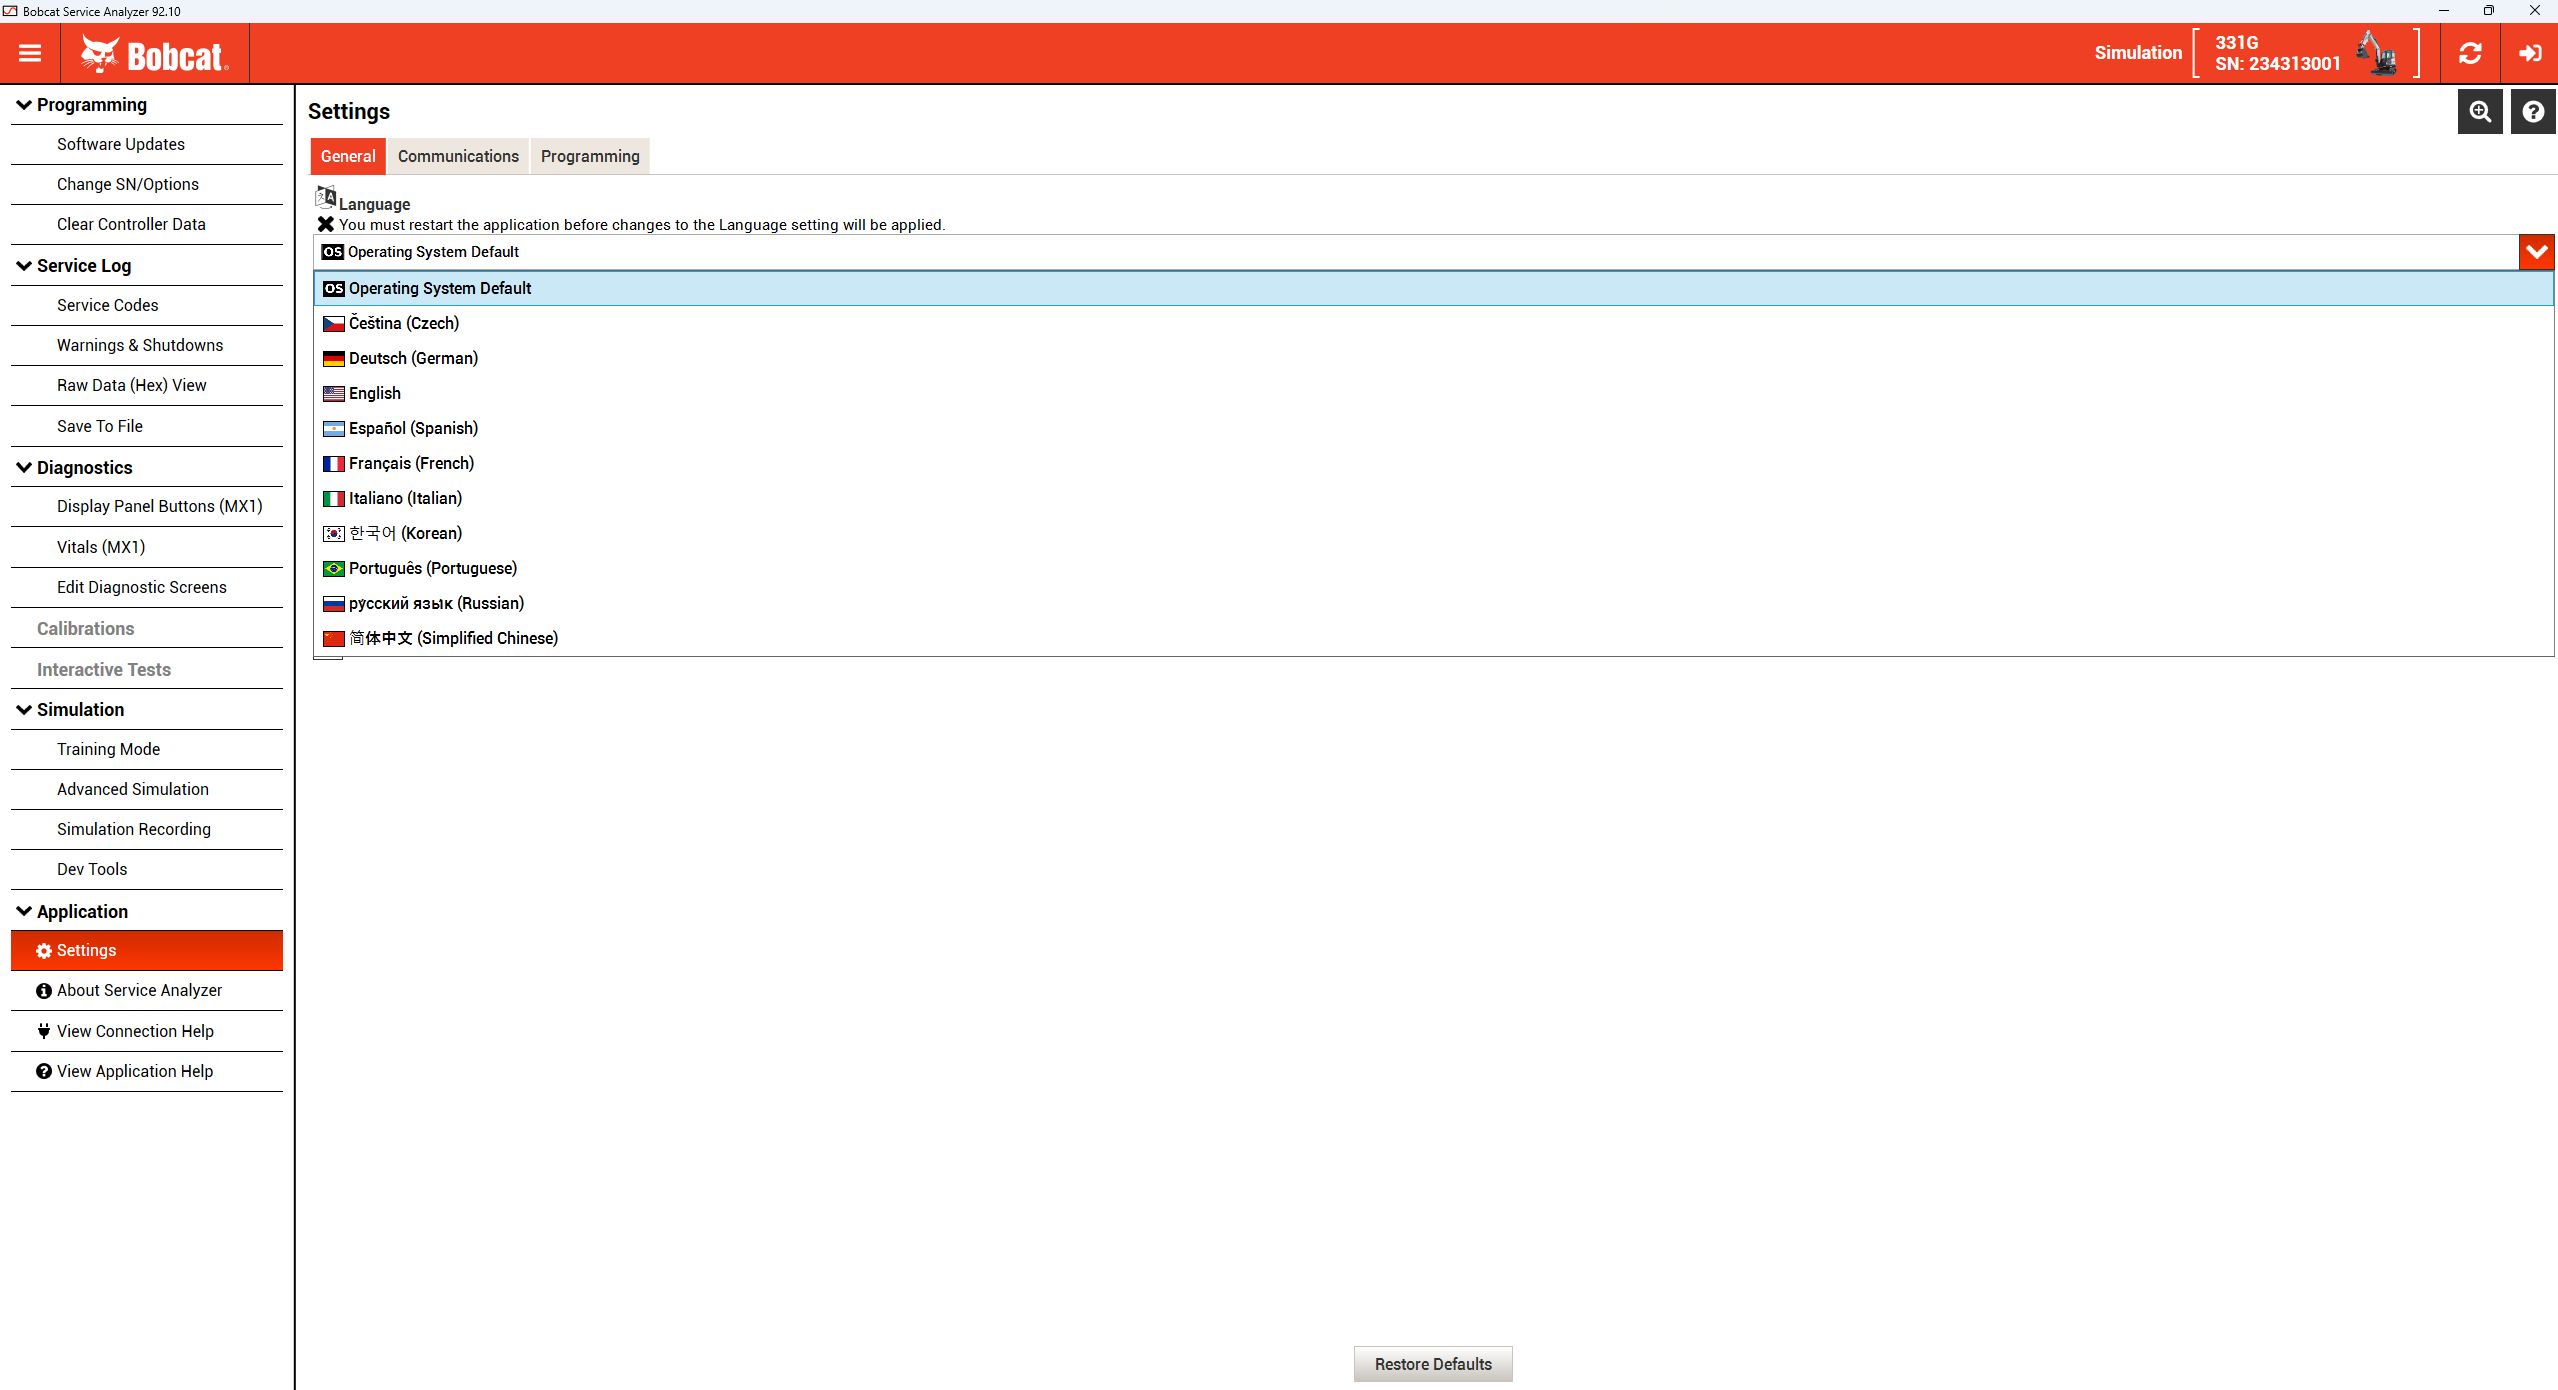Open Software Updates page
This screenshot has width=2558, height=1390.
(121, 144)
